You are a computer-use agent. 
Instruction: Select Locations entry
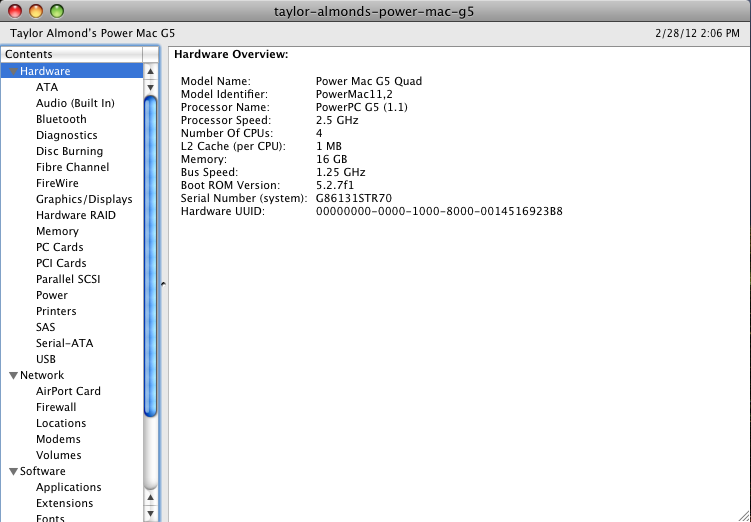[x=61, y=423]
